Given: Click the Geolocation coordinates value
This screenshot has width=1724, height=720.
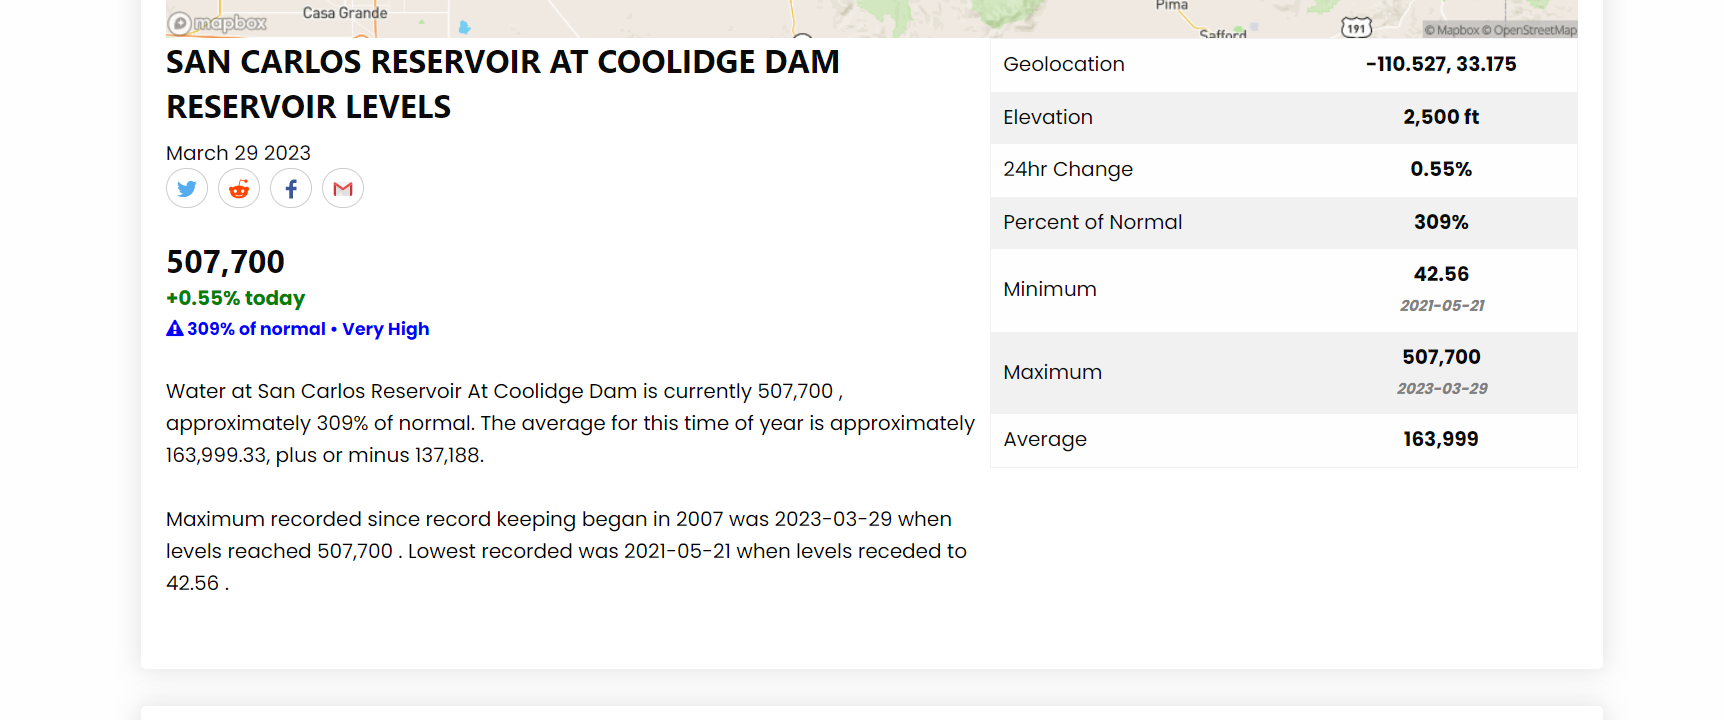Looking at the screenshot, I should [1441, 64].
